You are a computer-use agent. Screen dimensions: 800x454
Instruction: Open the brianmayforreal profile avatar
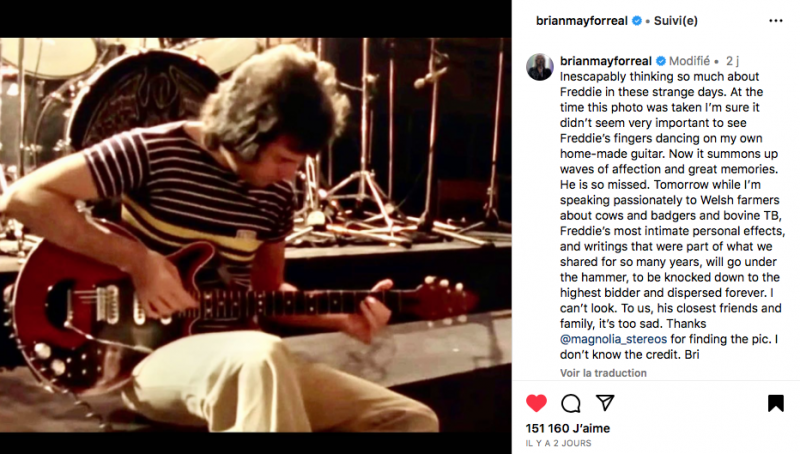pyautogui.click(x=540, y=67)
